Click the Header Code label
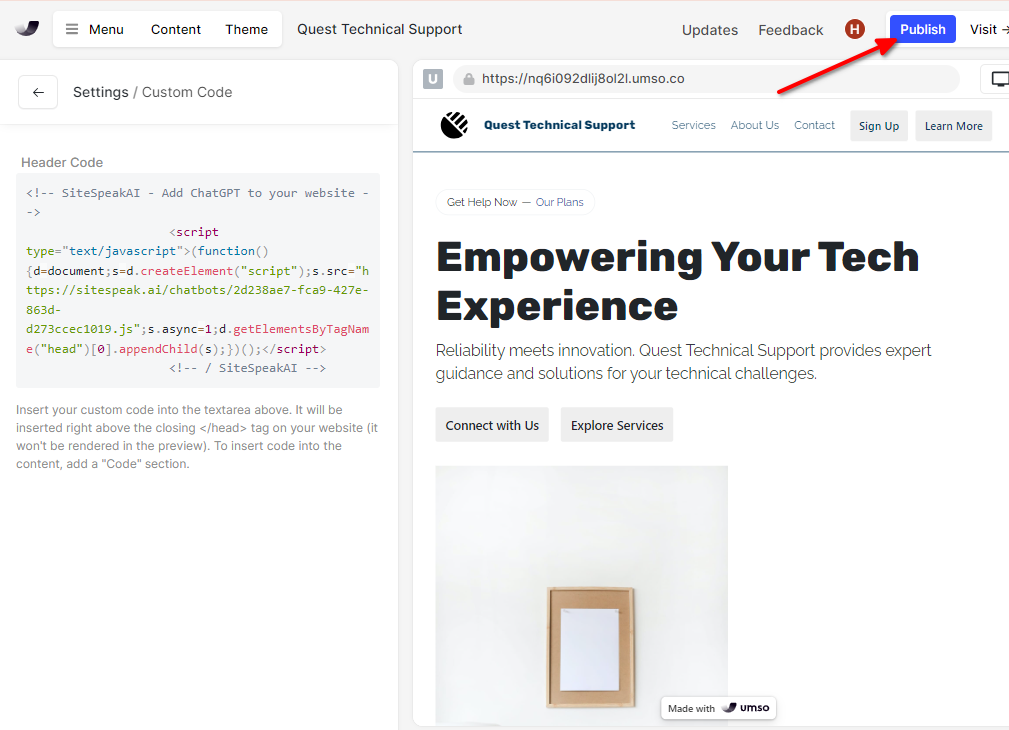Screen dimensions: 1009x730 [x=62, y=162]
